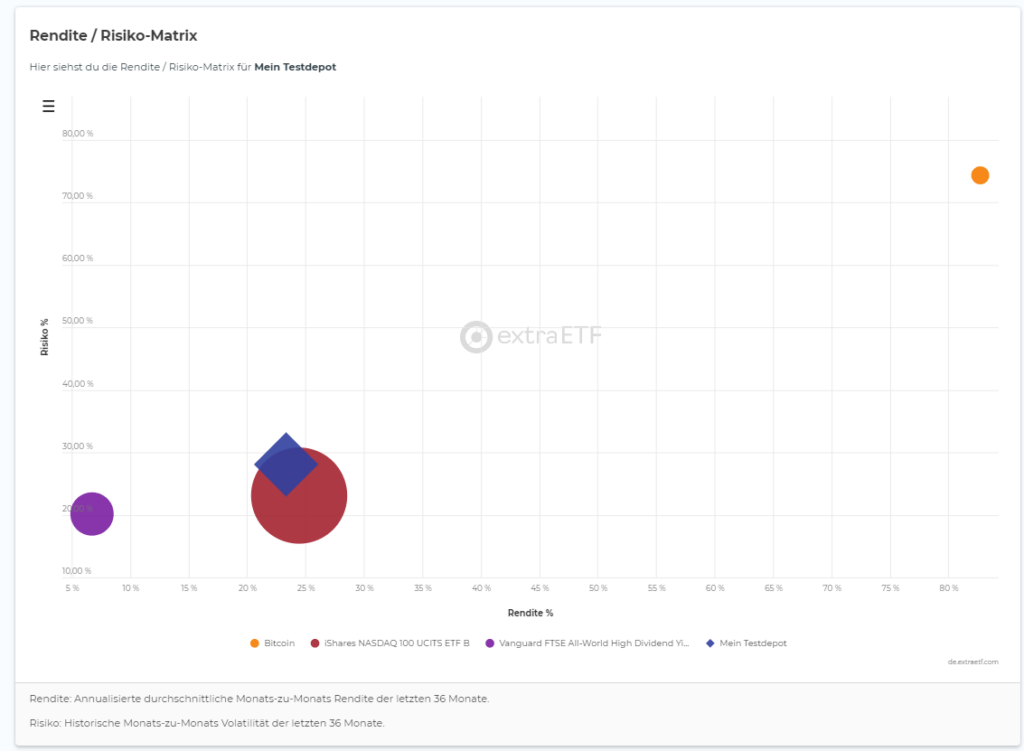This screenshot has width=1024, height=751.
Task: Toggle Mein Testdepot legend entry
Action: tap(746, 643)
